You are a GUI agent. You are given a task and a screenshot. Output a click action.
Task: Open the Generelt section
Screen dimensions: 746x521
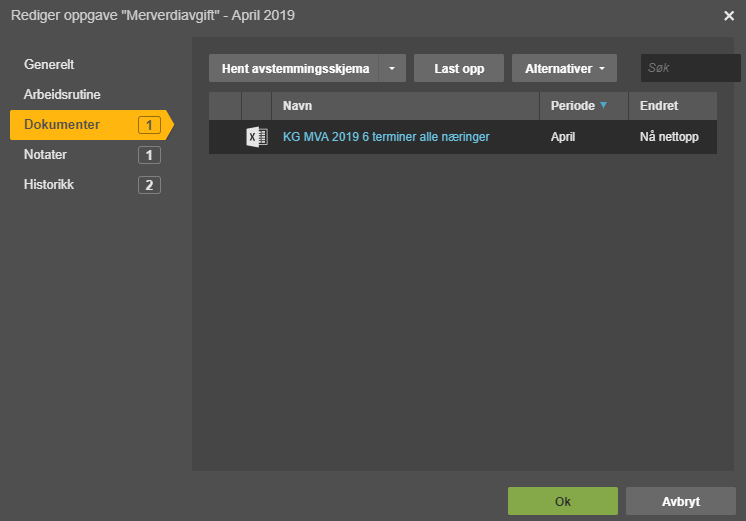point(49,64)
